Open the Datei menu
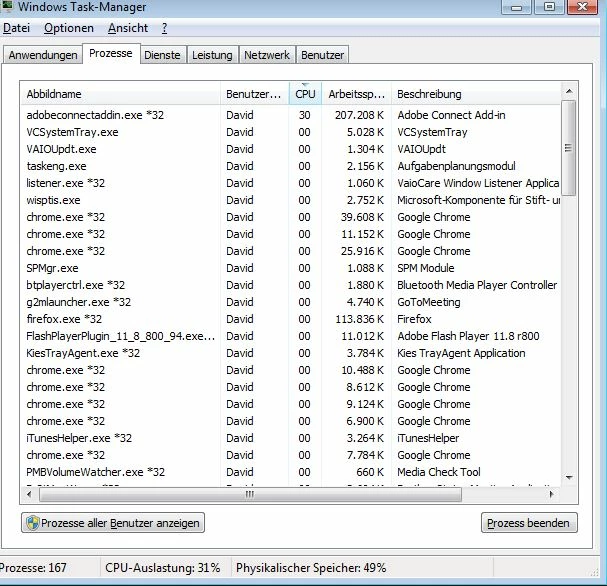Image resolution: width=607 pixels, height=586 pixels. click(17, 28)
